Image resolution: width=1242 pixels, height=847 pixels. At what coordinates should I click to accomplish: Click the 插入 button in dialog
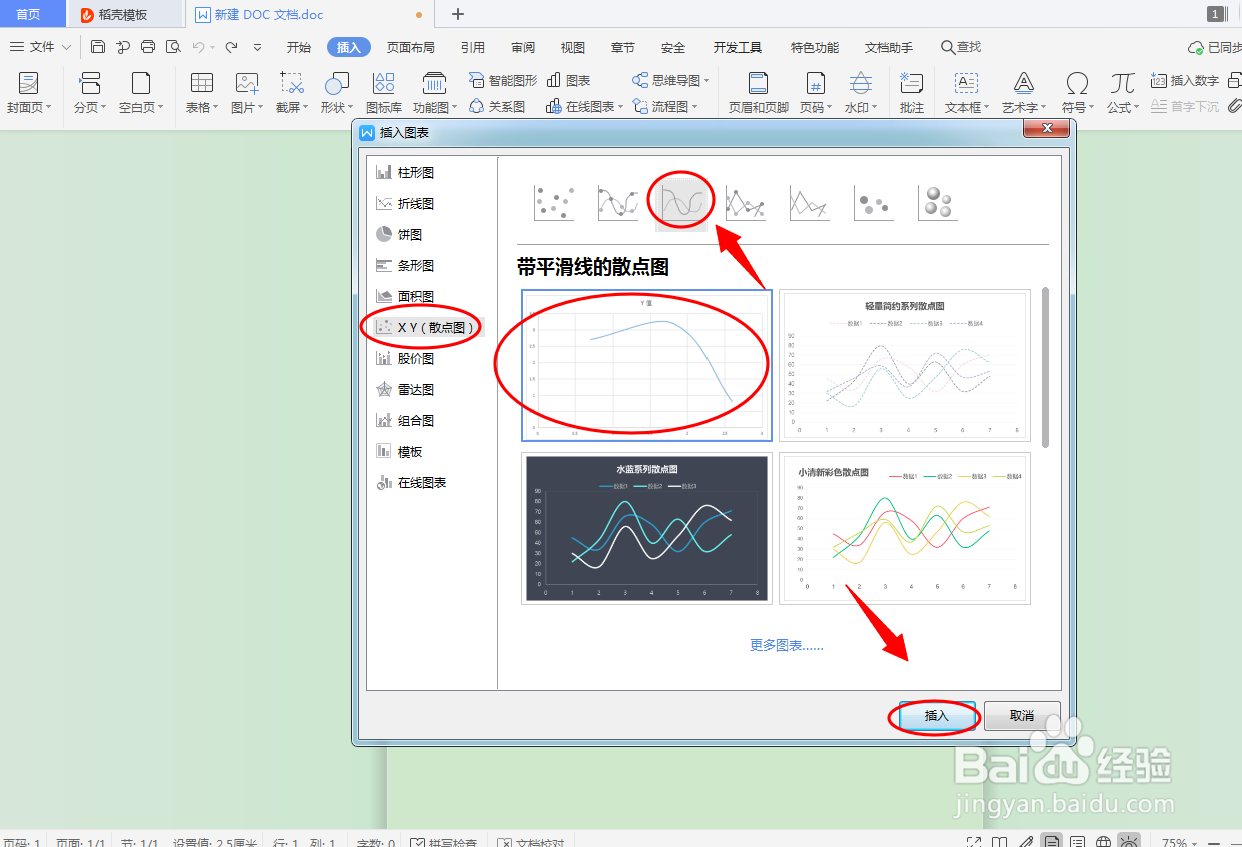point(937,716)
